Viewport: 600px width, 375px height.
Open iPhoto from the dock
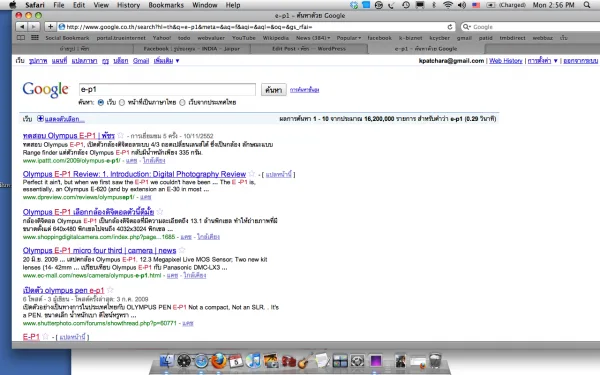tap(271, 360)
